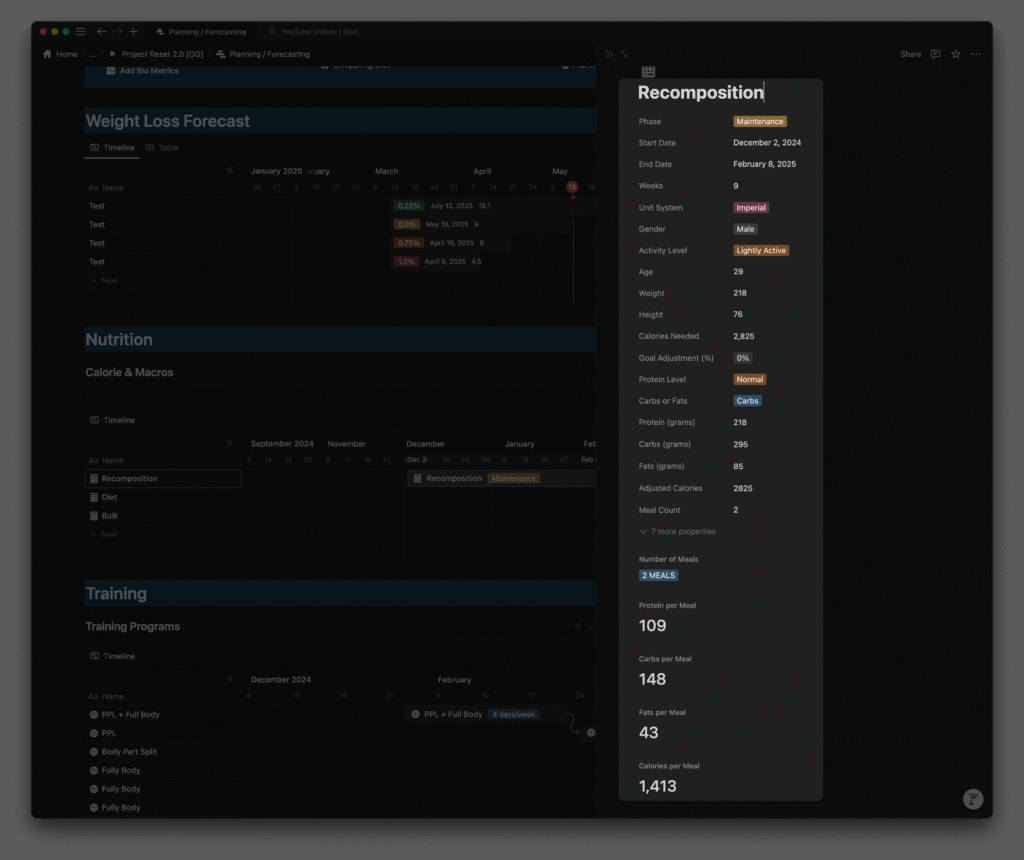Image resolution: width=1024 pixels, height=860 pixels.
Task: Open the Phase Maintenance select dropdown
Action: click(759, 122)
